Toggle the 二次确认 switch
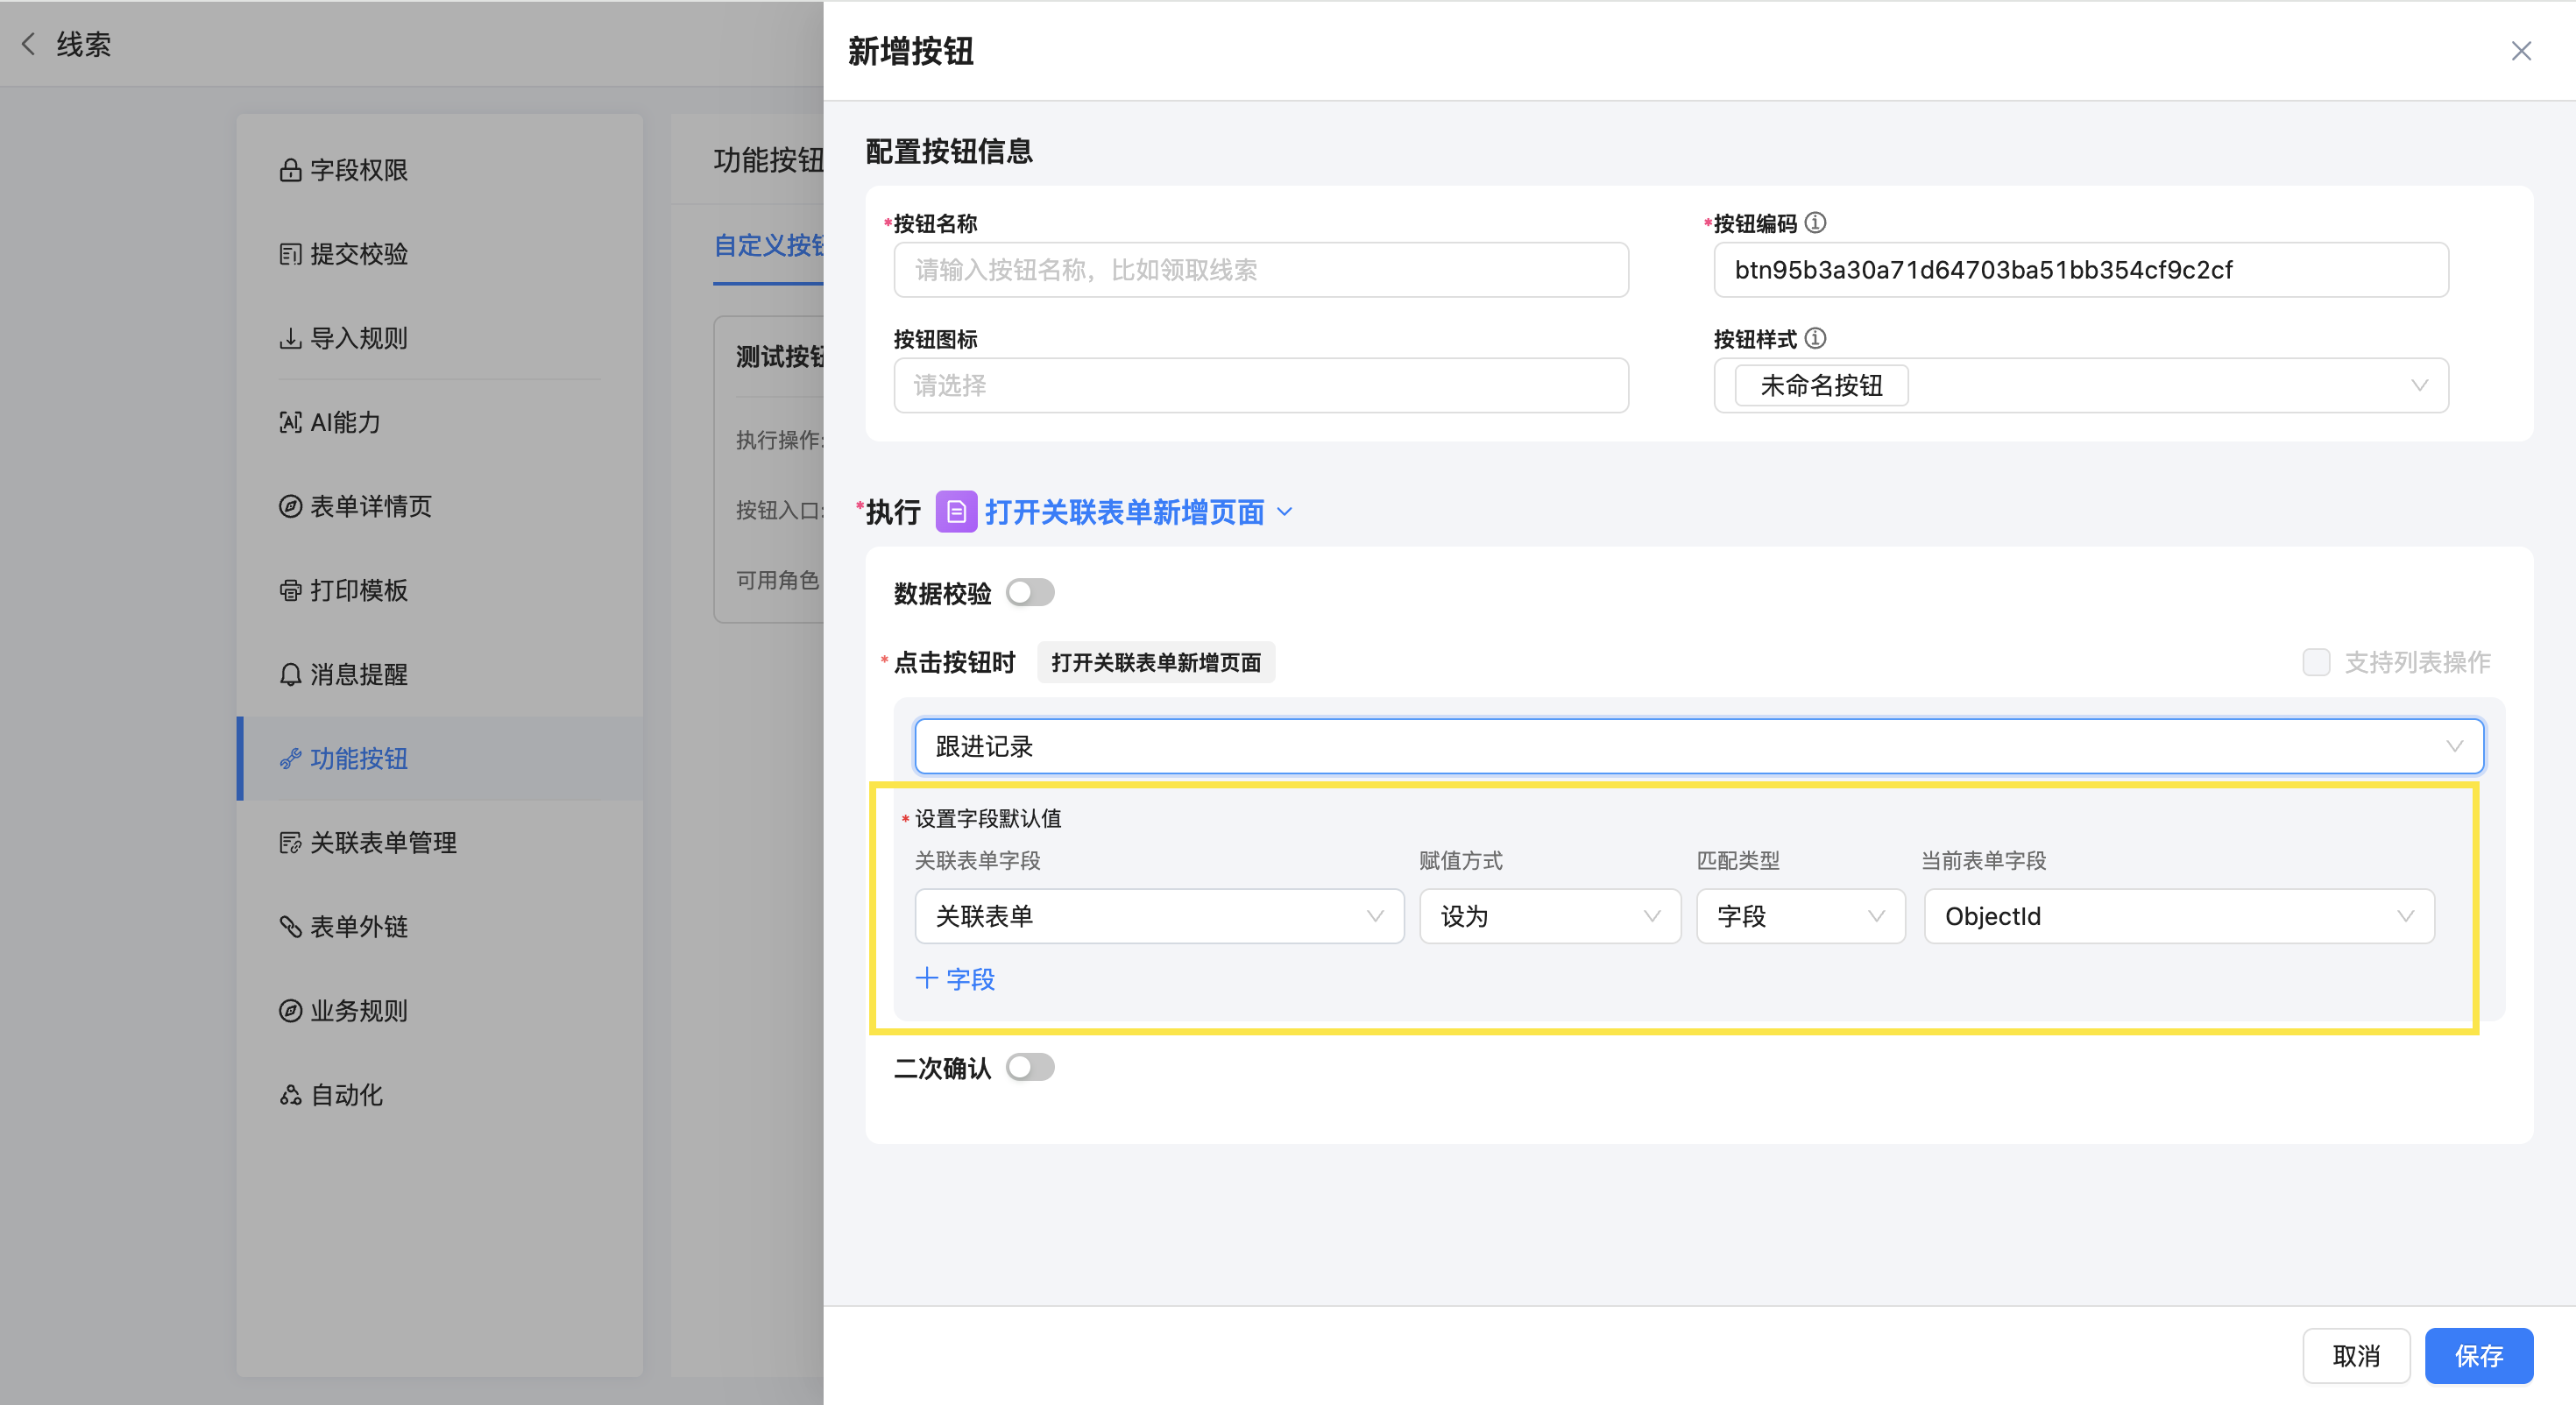The image size is (2576, 1405). point(1030,1067)
